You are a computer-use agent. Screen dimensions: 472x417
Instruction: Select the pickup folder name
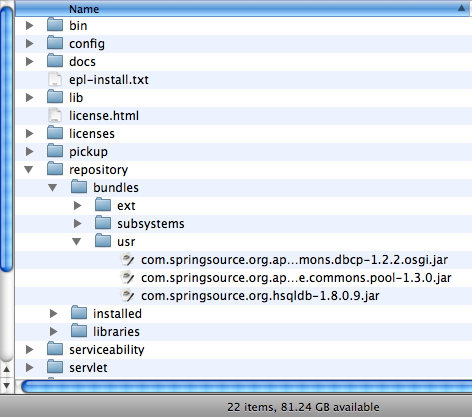coord(88,152)
